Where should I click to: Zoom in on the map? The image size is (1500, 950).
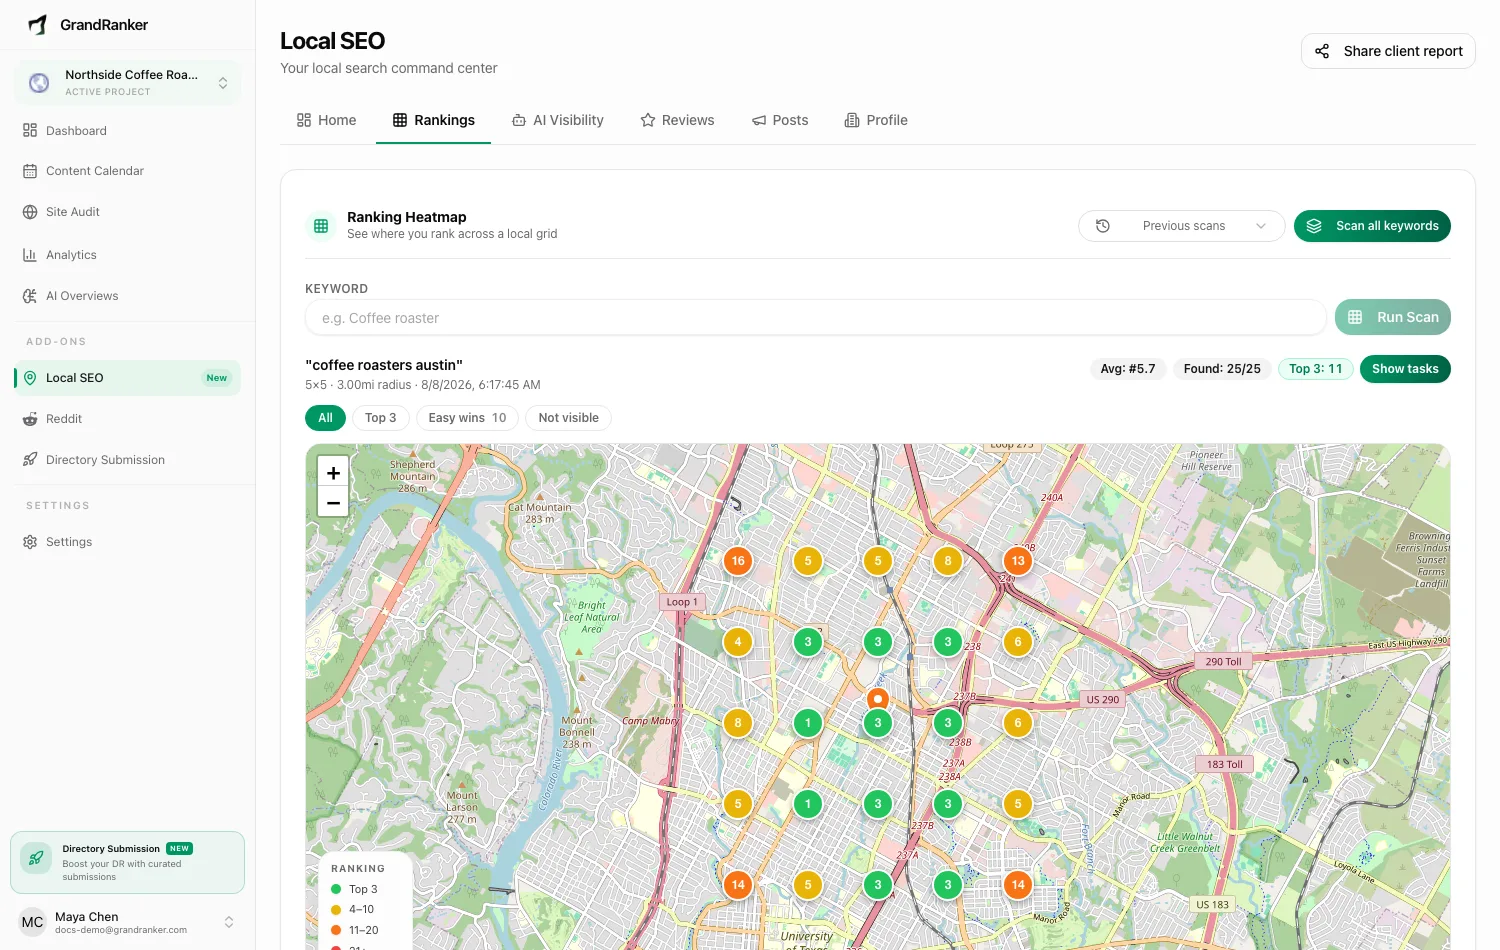pyautogui.click(x=333, y=472)
